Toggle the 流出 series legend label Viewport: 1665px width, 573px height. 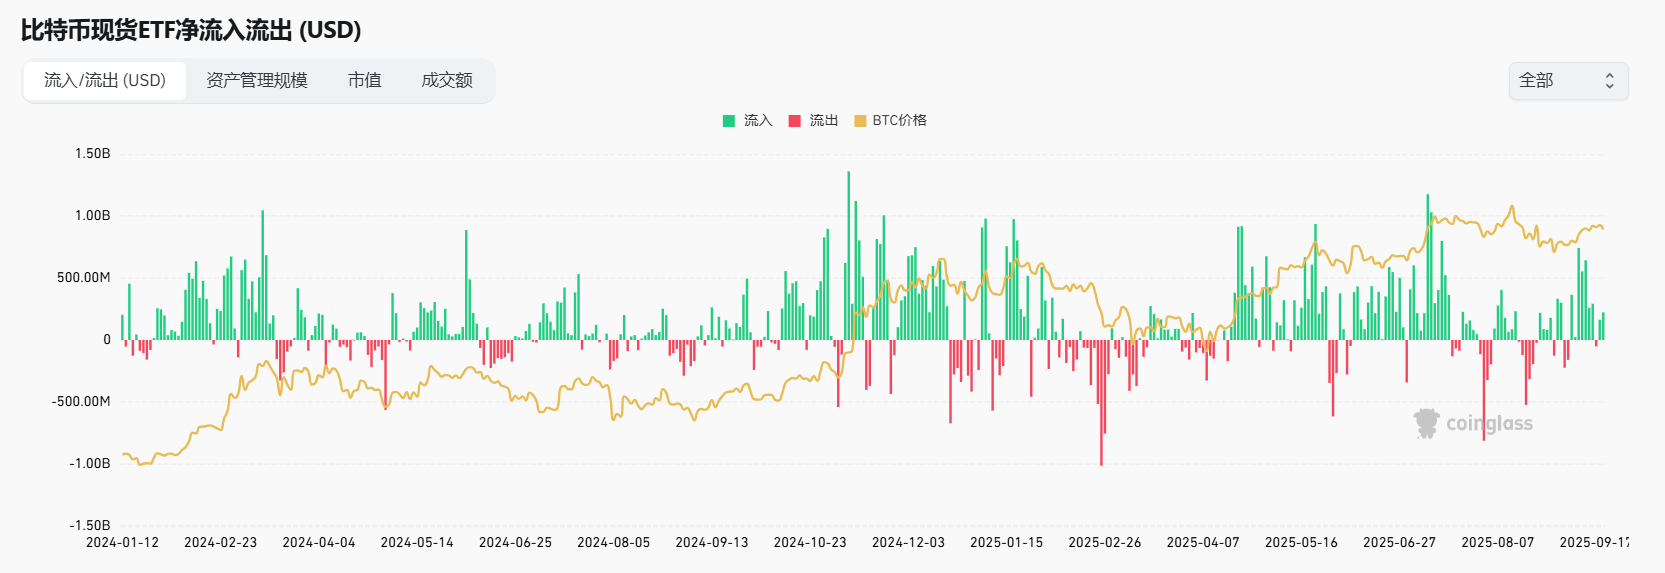[824, 121]
